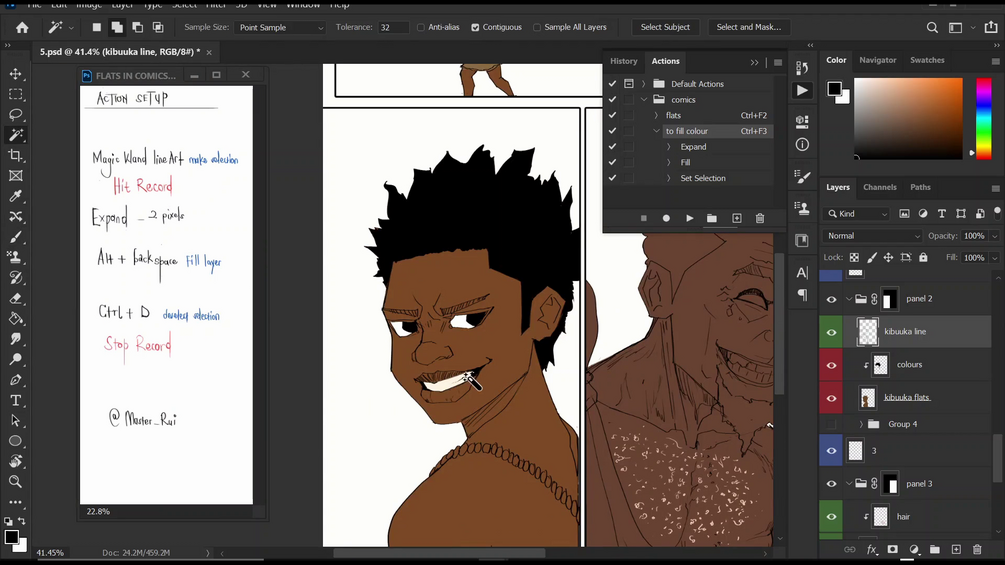Collapse the comics action set
Viewport: 1005px width, 565px height.
[x=644, y=100]
